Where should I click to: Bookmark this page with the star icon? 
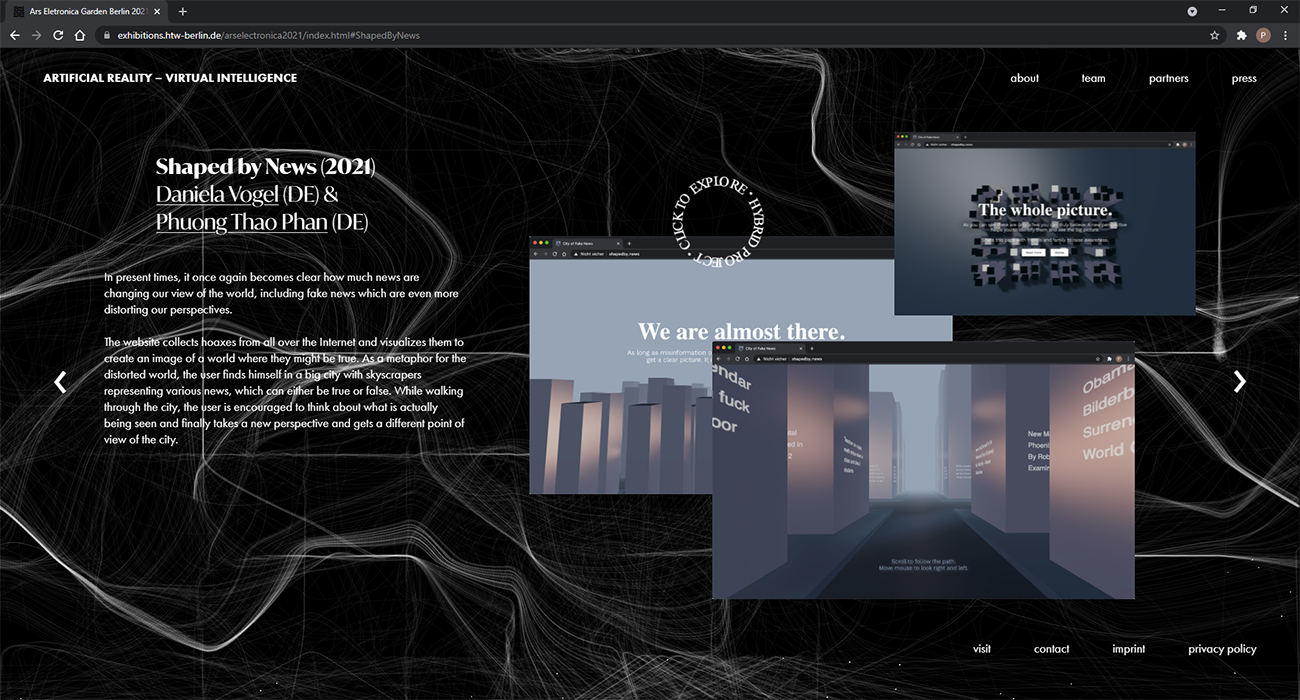click(1215, 35)
